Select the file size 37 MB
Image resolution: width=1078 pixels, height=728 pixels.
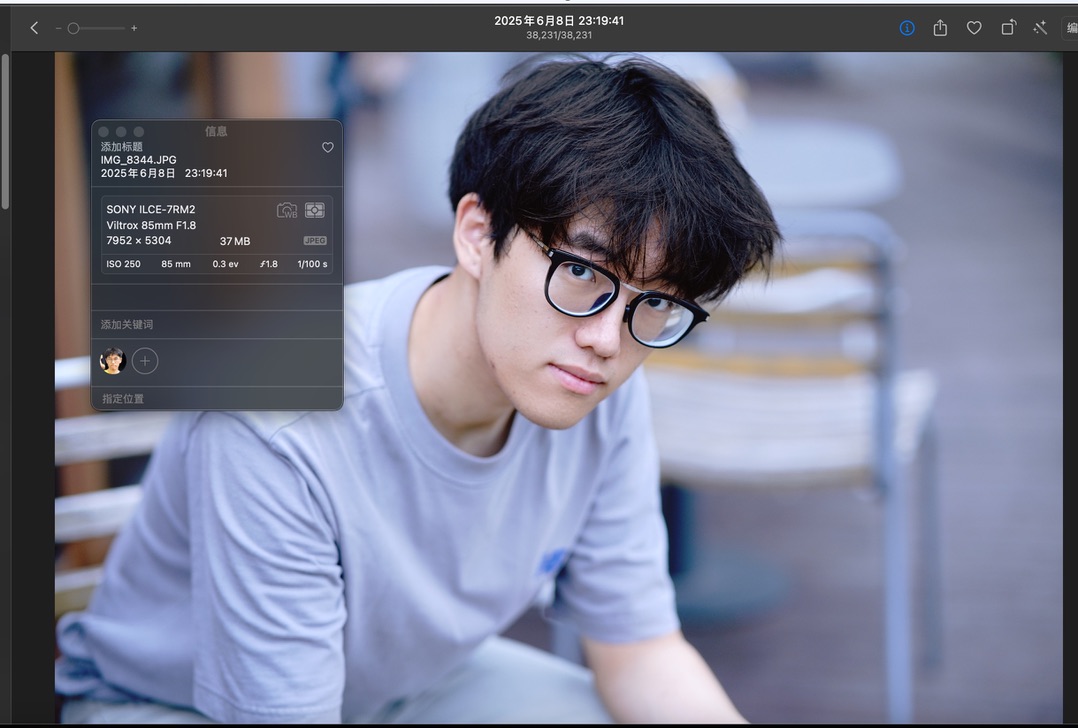click(235, 241)
